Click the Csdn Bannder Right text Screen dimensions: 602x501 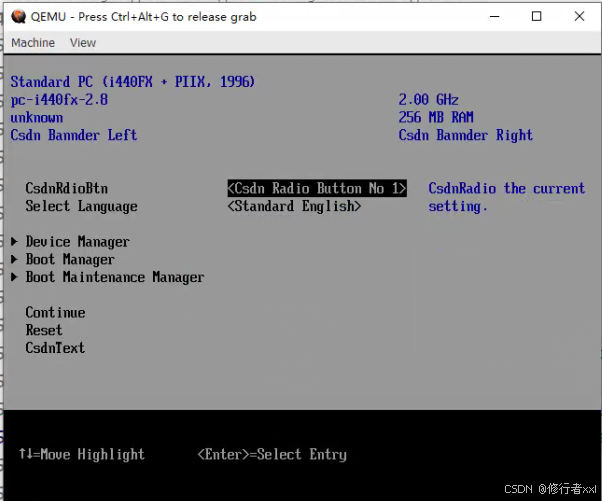tap(466, 135)
